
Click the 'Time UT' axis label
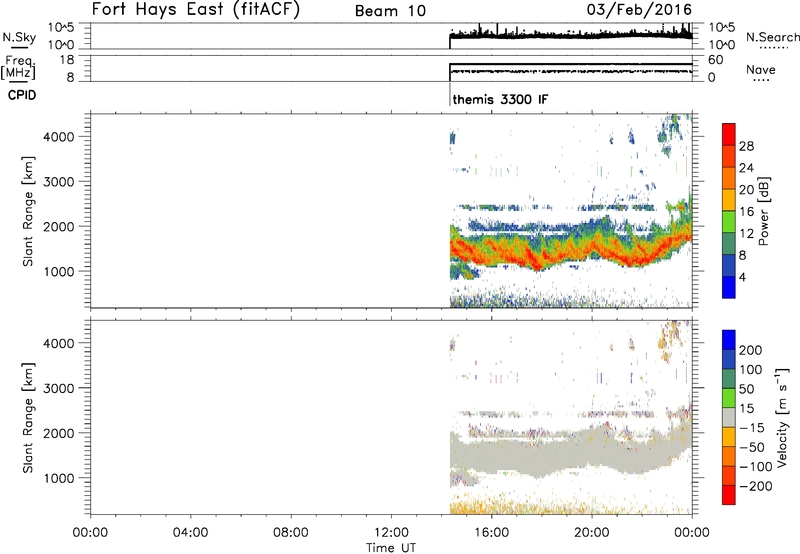(391, 548)
